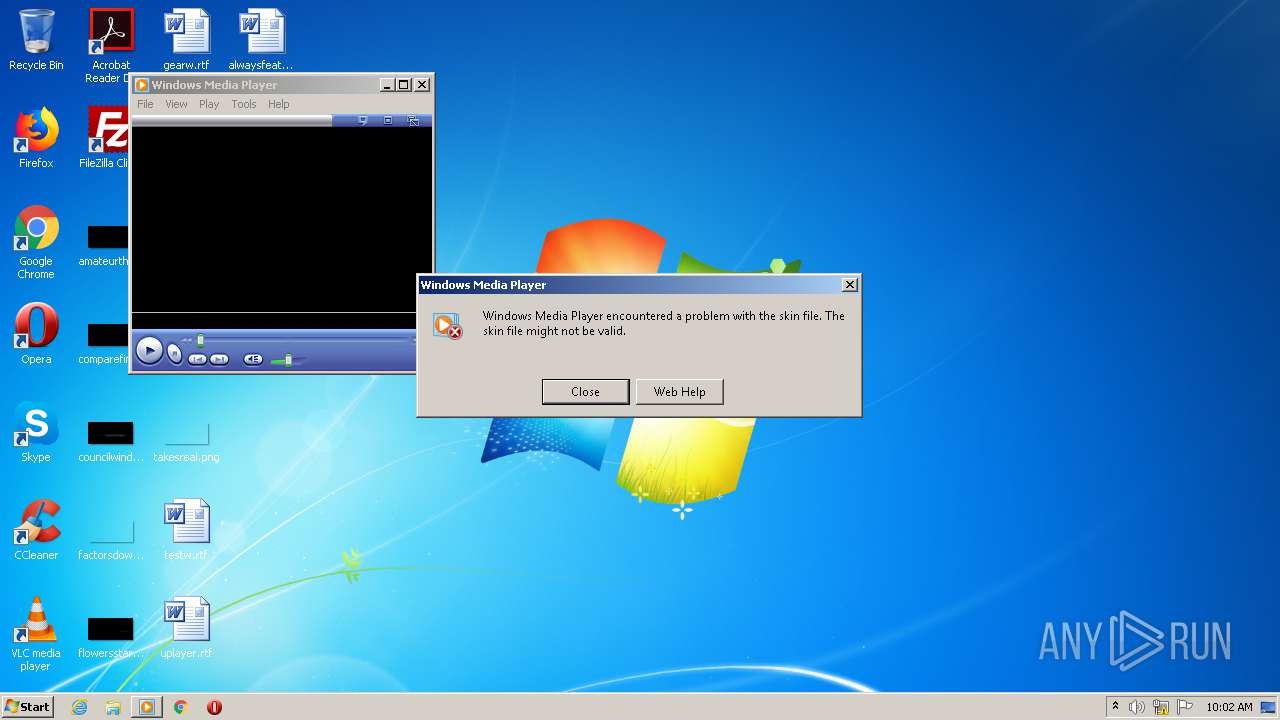Click the Action Center flag icon
The width and height of the screenshot is (1280, 720).
click(x=1185, y=707)
